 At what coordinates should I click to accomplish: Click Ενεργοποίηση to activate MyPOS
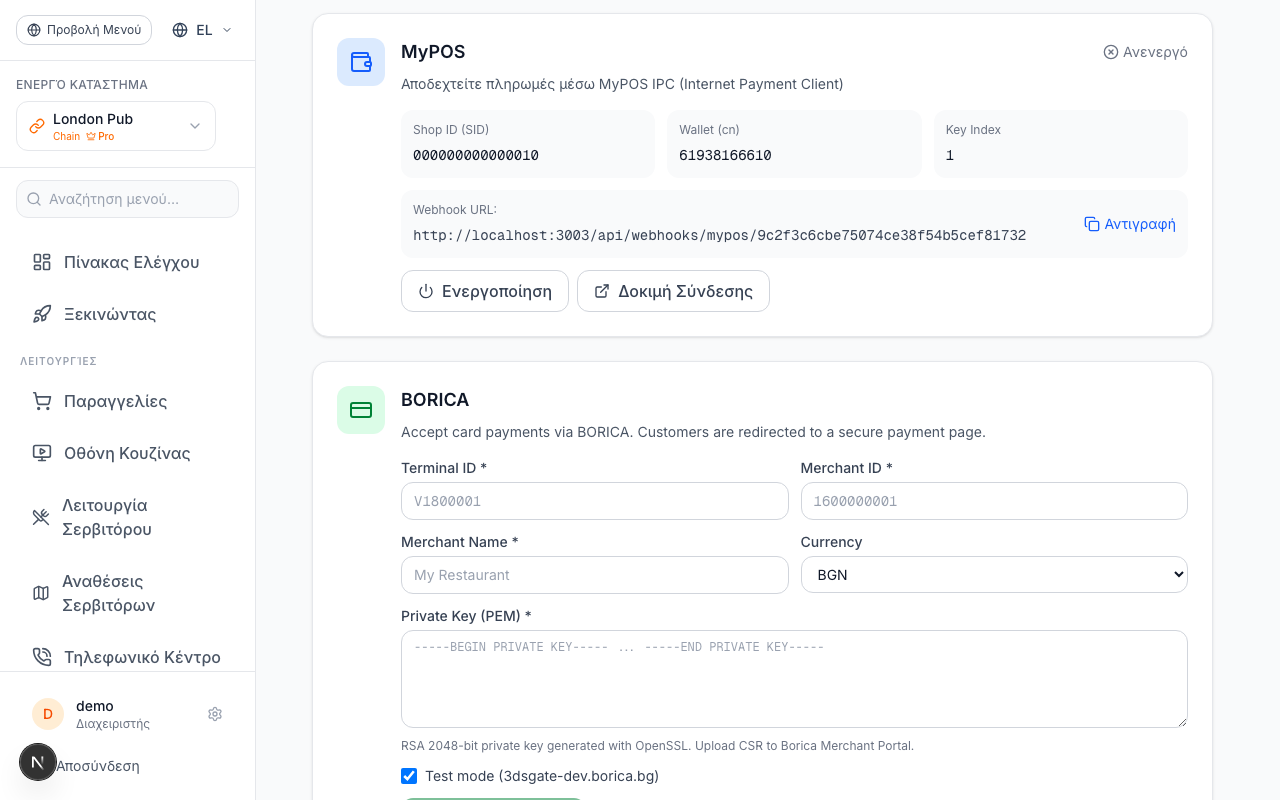click(485, 291)
